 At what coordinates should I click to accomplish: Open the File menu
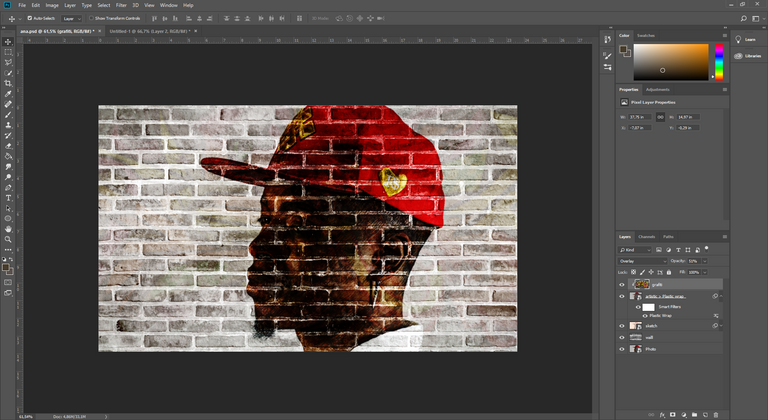pyautogui.click(x=22, y=5)
